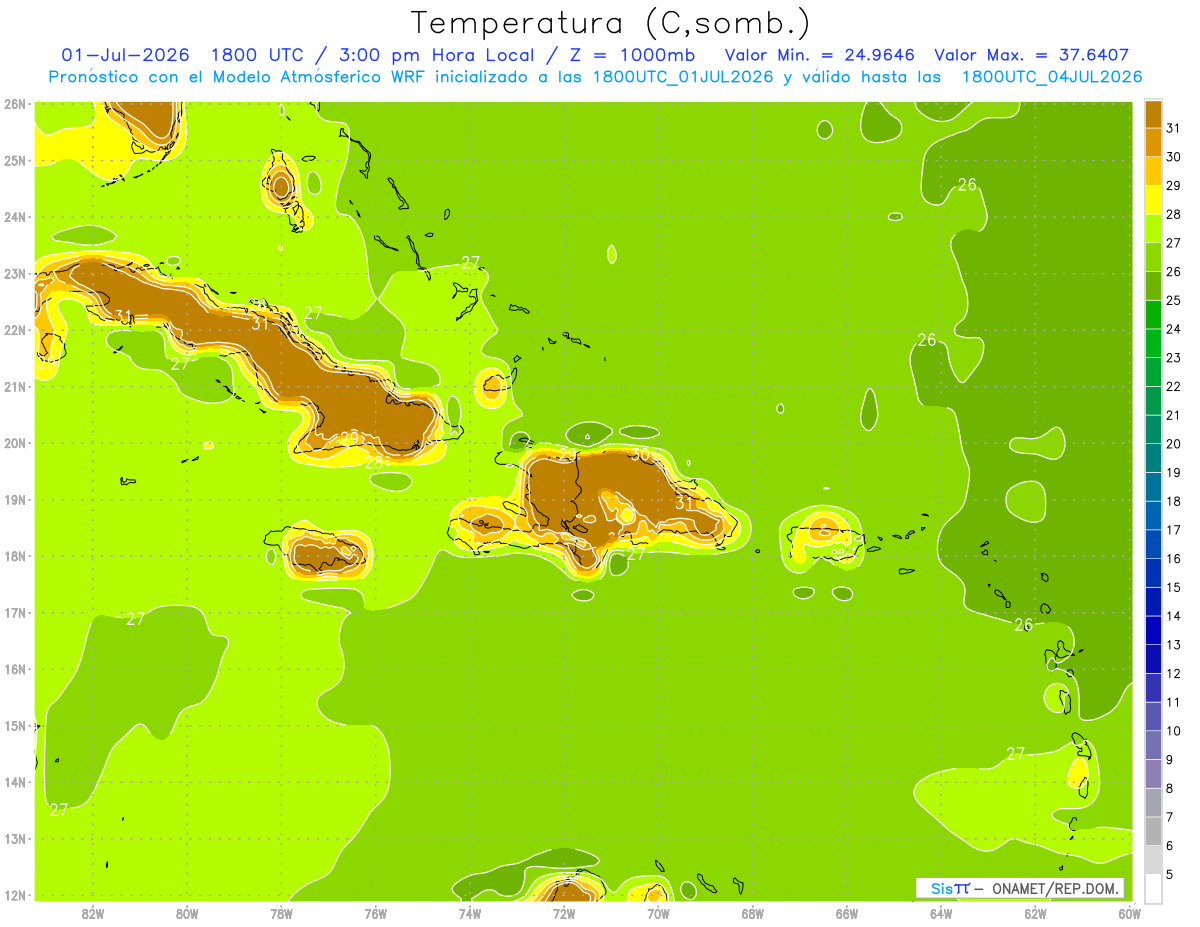Click the "68W" longitude axis label
The width and height of the screenshot is (1200, 927).
752,913
